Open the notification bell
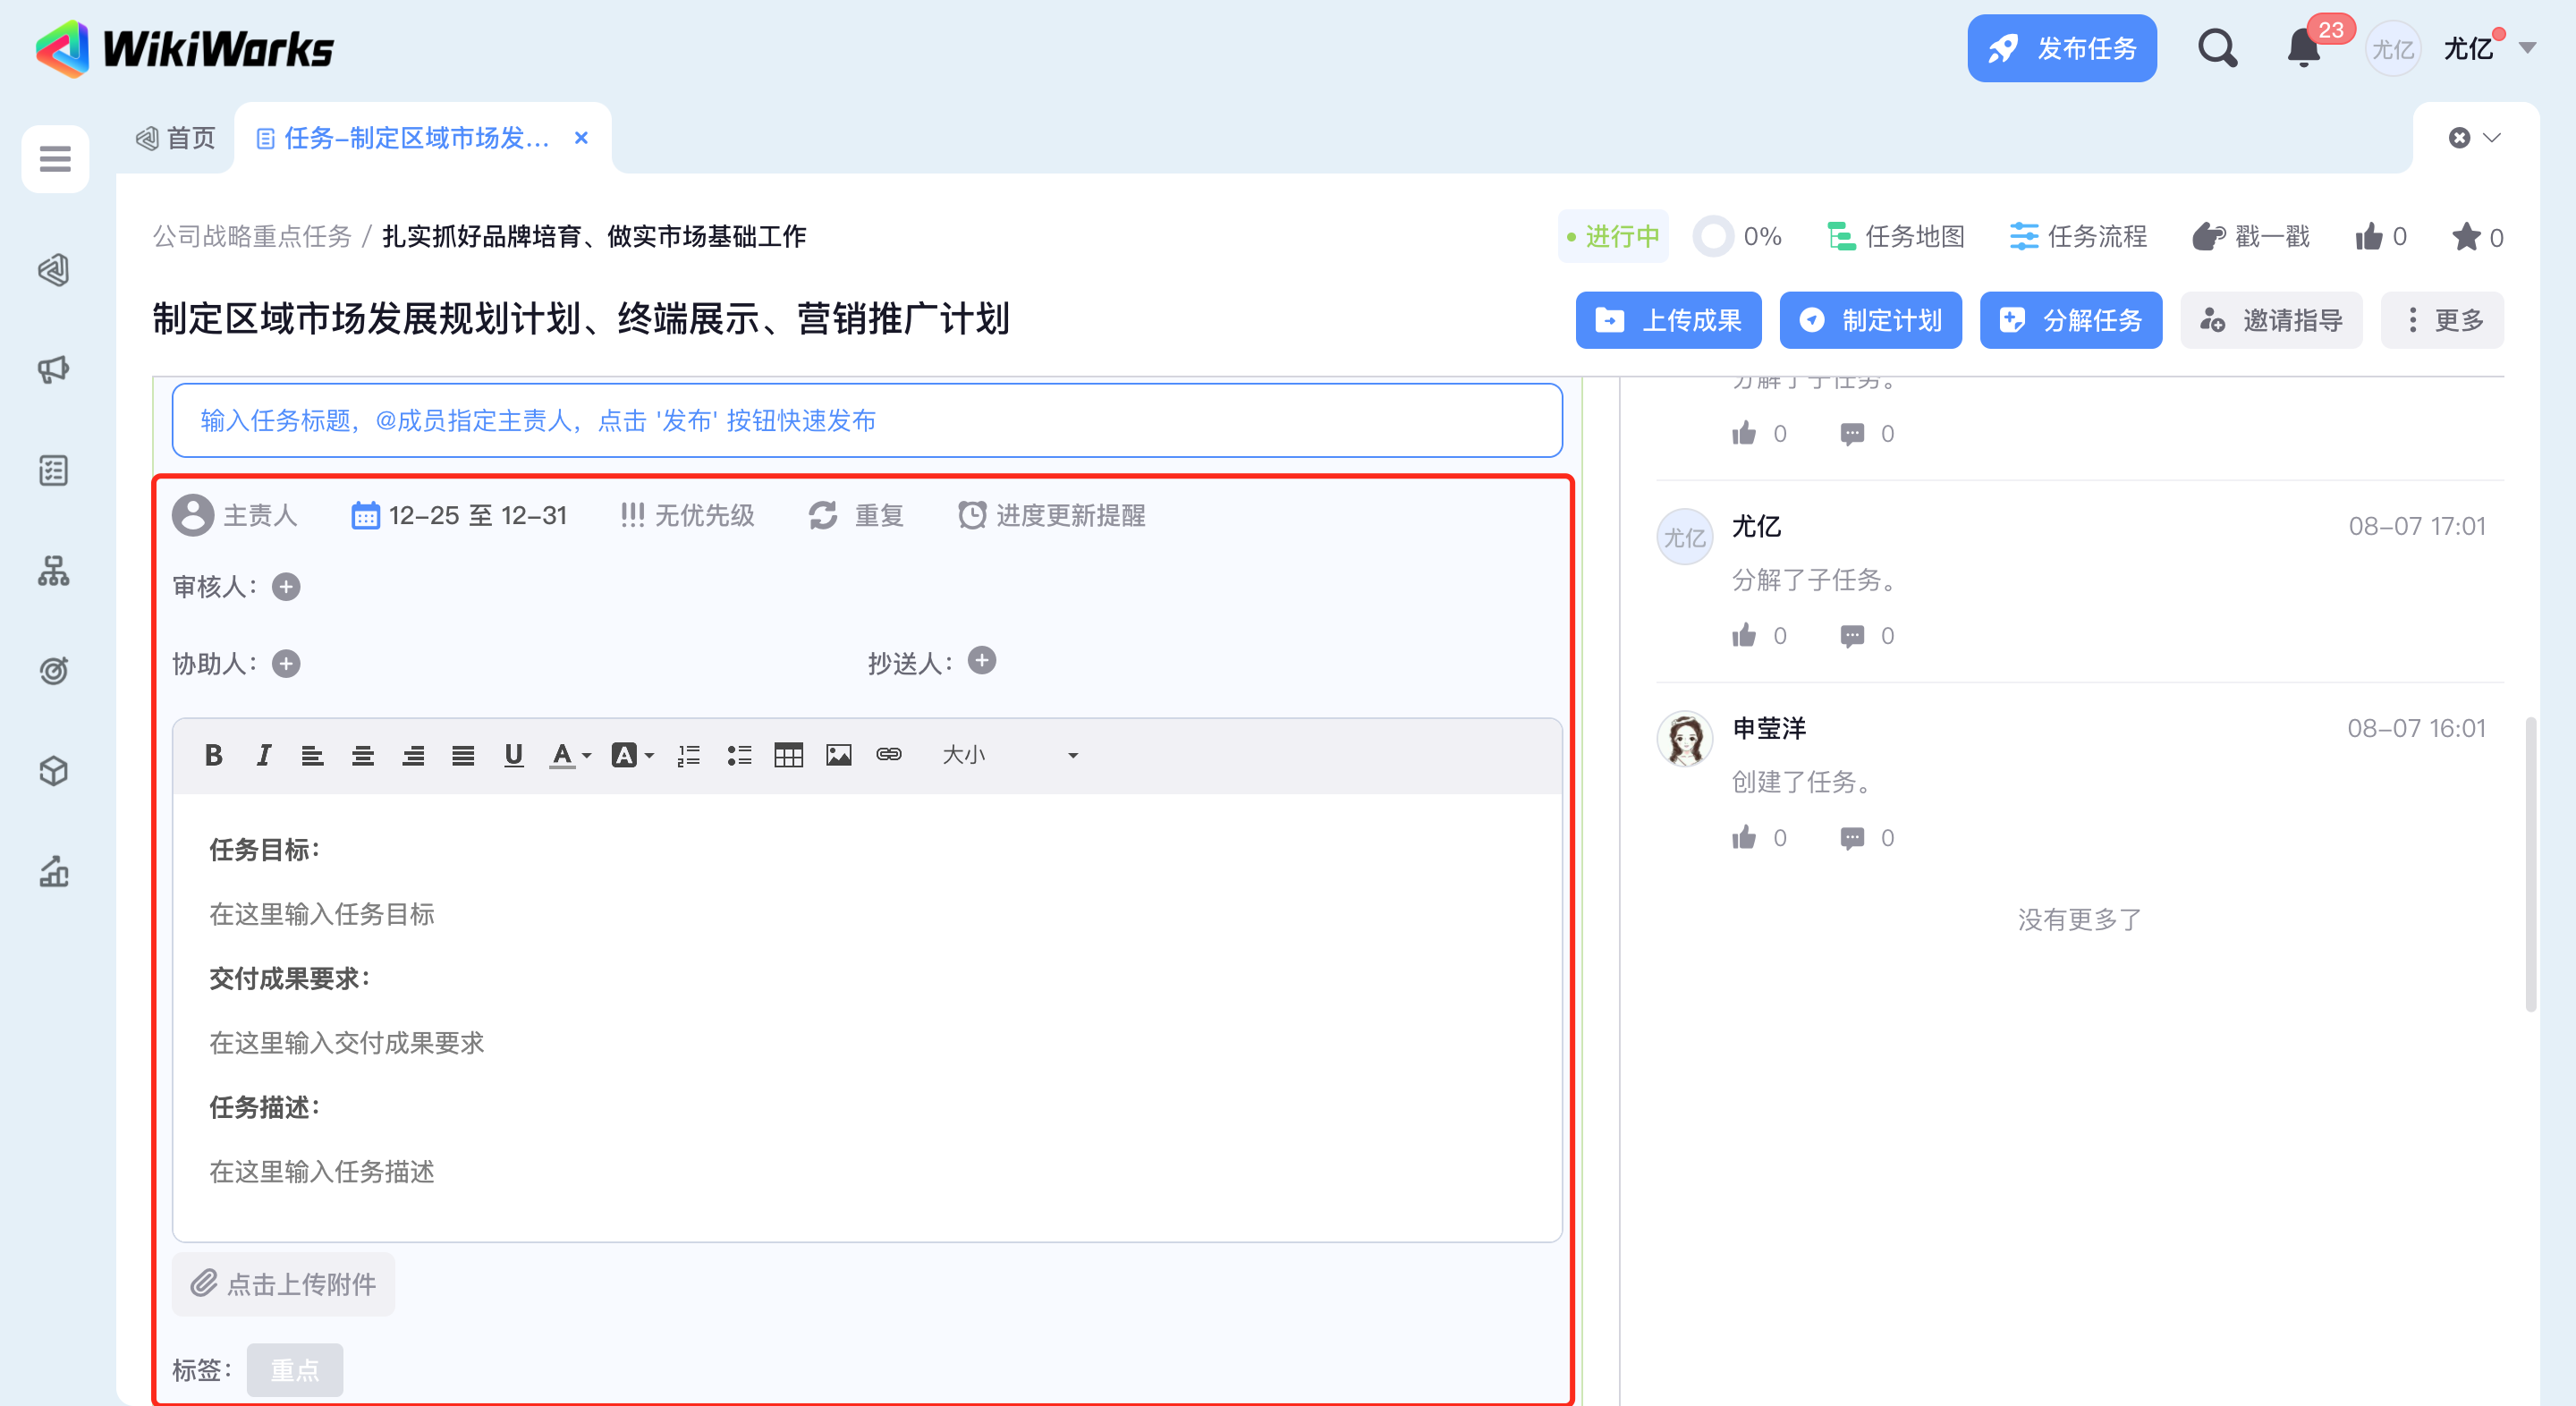 tap(2303, 48)
